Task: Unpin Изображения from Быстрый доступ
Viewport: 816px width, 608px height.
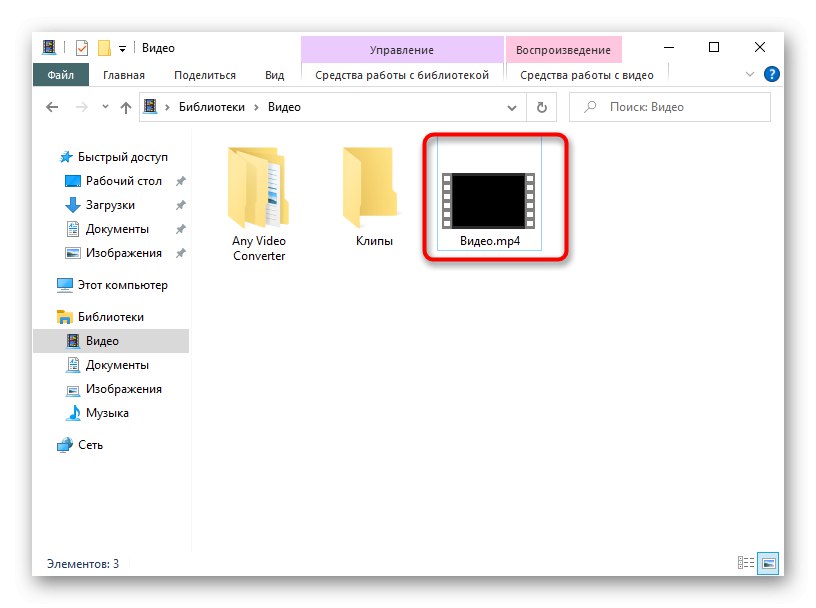Action: click(179, 253)
